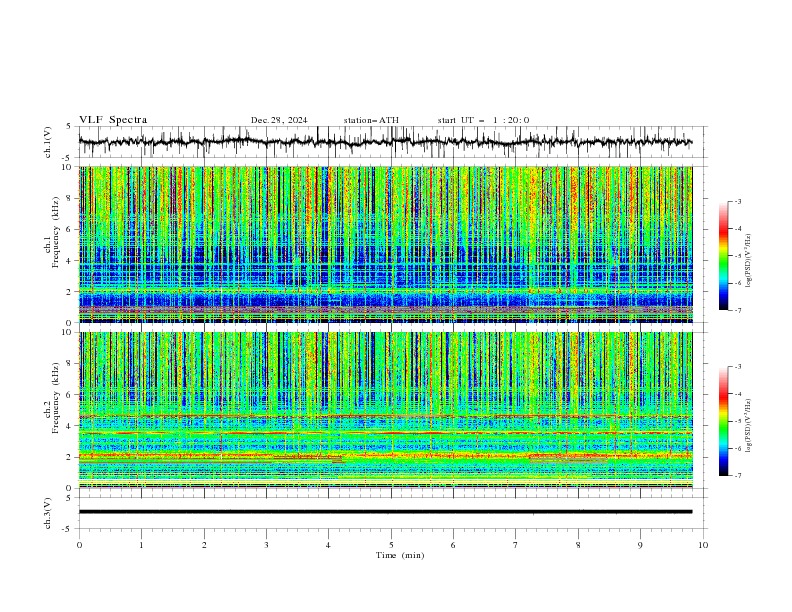Viewport: 792px width, 612px height.
Task: Click the 'station=ATH' label
Action: (371, 120)
